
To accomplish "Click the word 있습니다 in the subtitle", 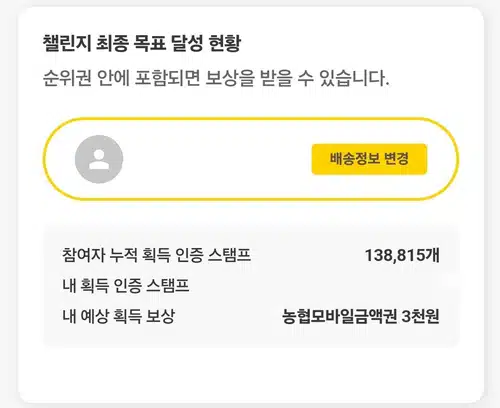I will (354, 78).
